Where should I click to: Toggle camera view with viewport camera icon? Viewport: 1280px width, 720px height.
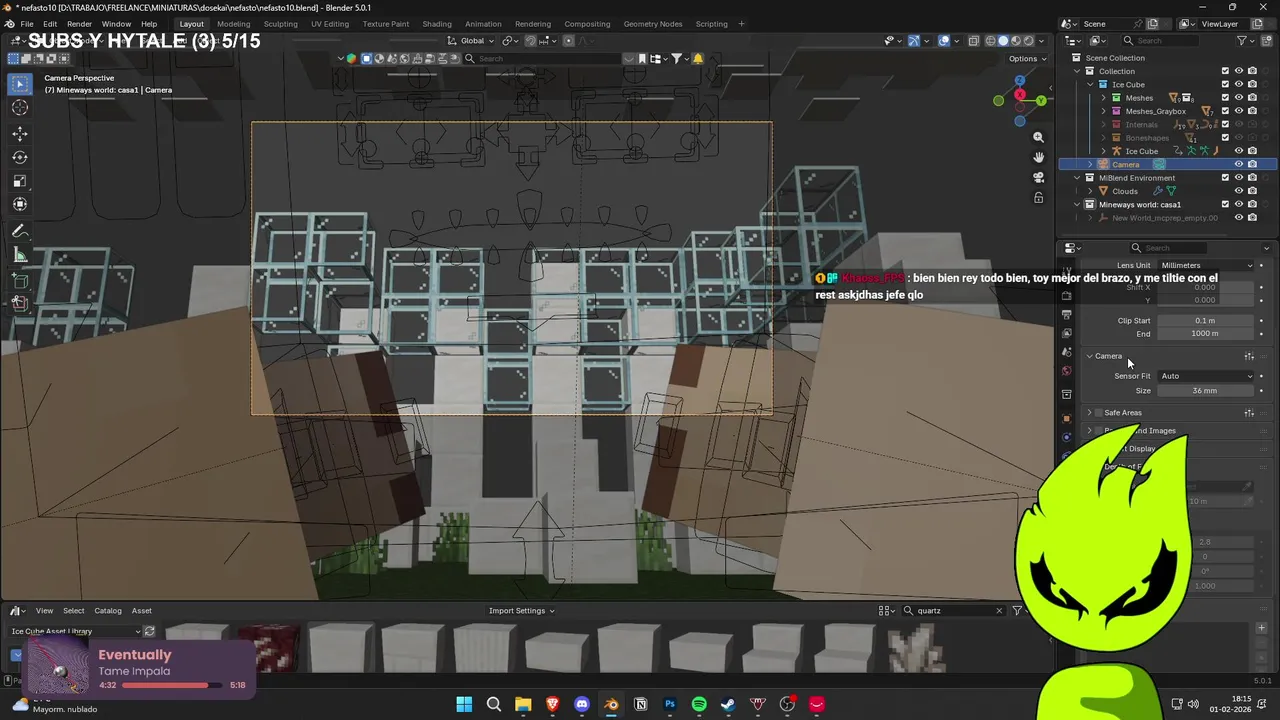click(1038, 177)
